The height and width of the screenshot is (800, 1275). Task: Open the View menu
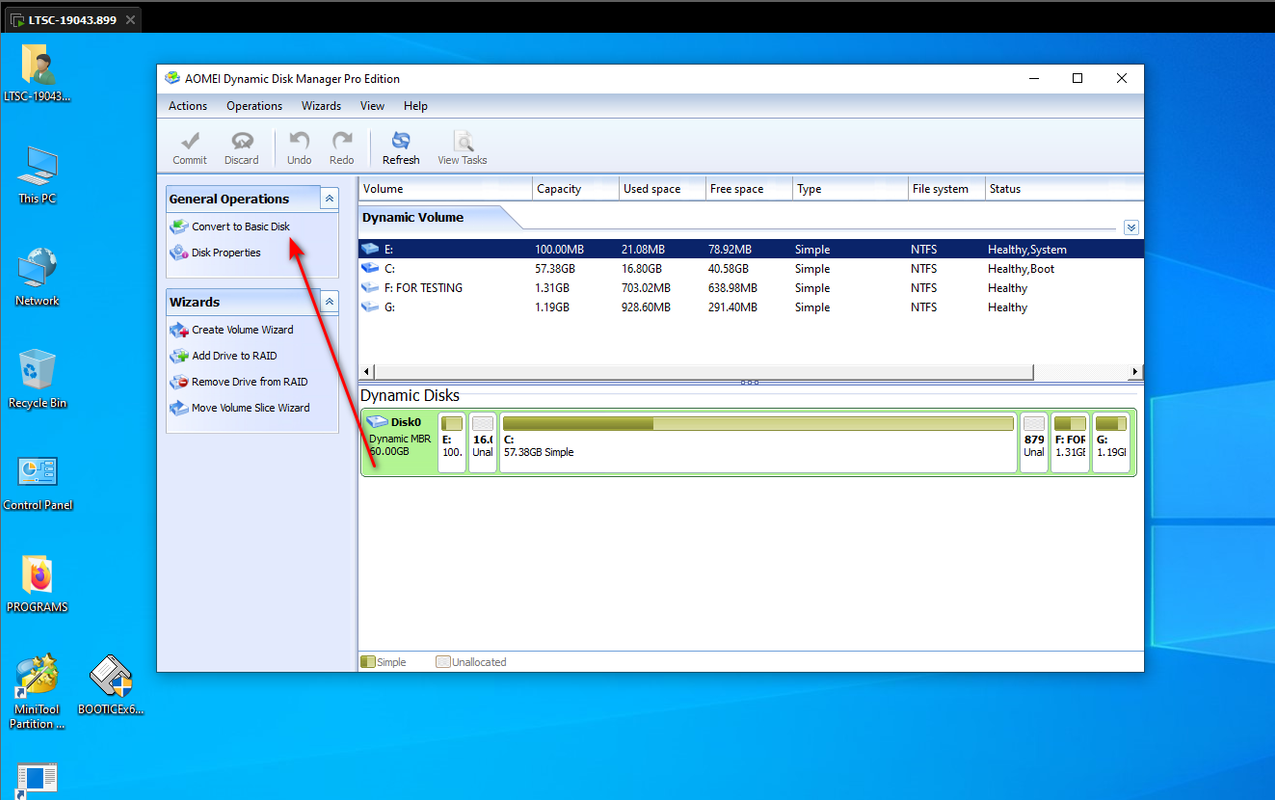[x=372, y=106]
